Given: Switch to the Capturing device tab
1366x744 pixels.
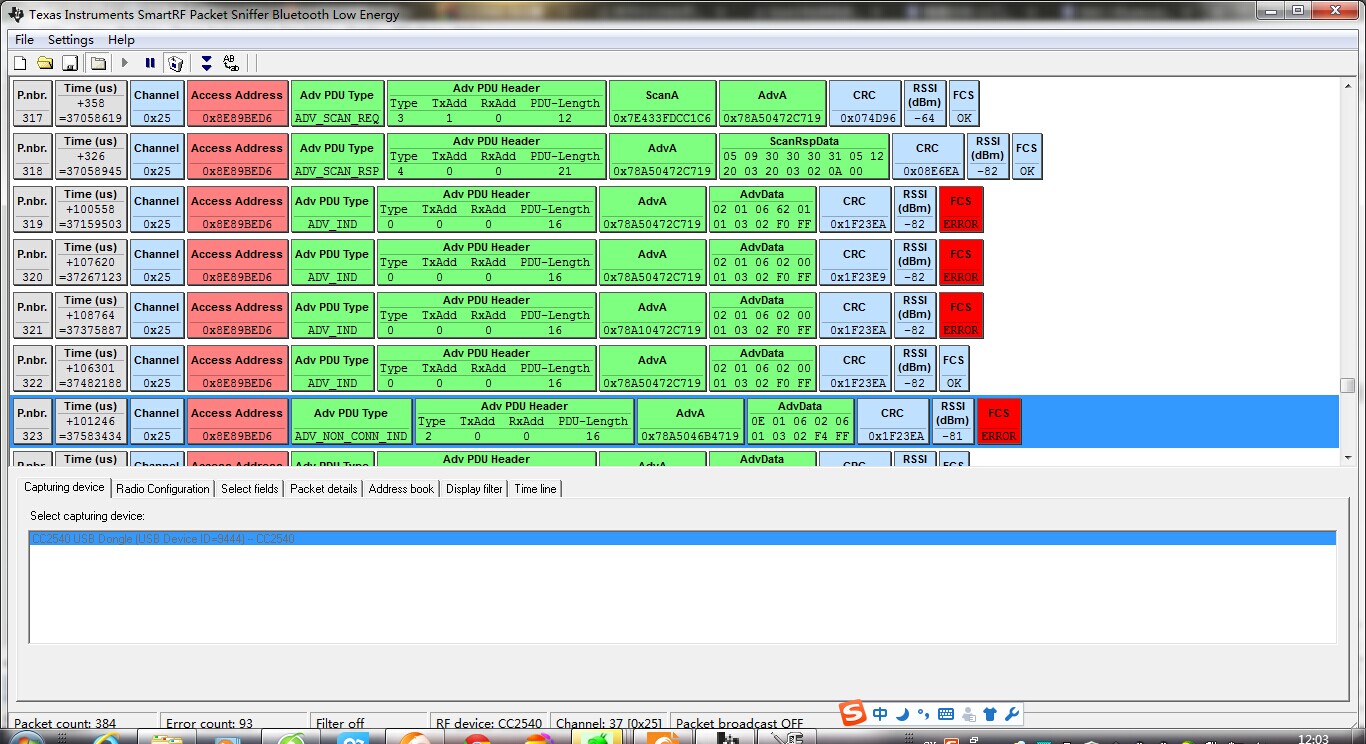Looking at the screenshot, I should pyautogui.click(x=64, y=487).
